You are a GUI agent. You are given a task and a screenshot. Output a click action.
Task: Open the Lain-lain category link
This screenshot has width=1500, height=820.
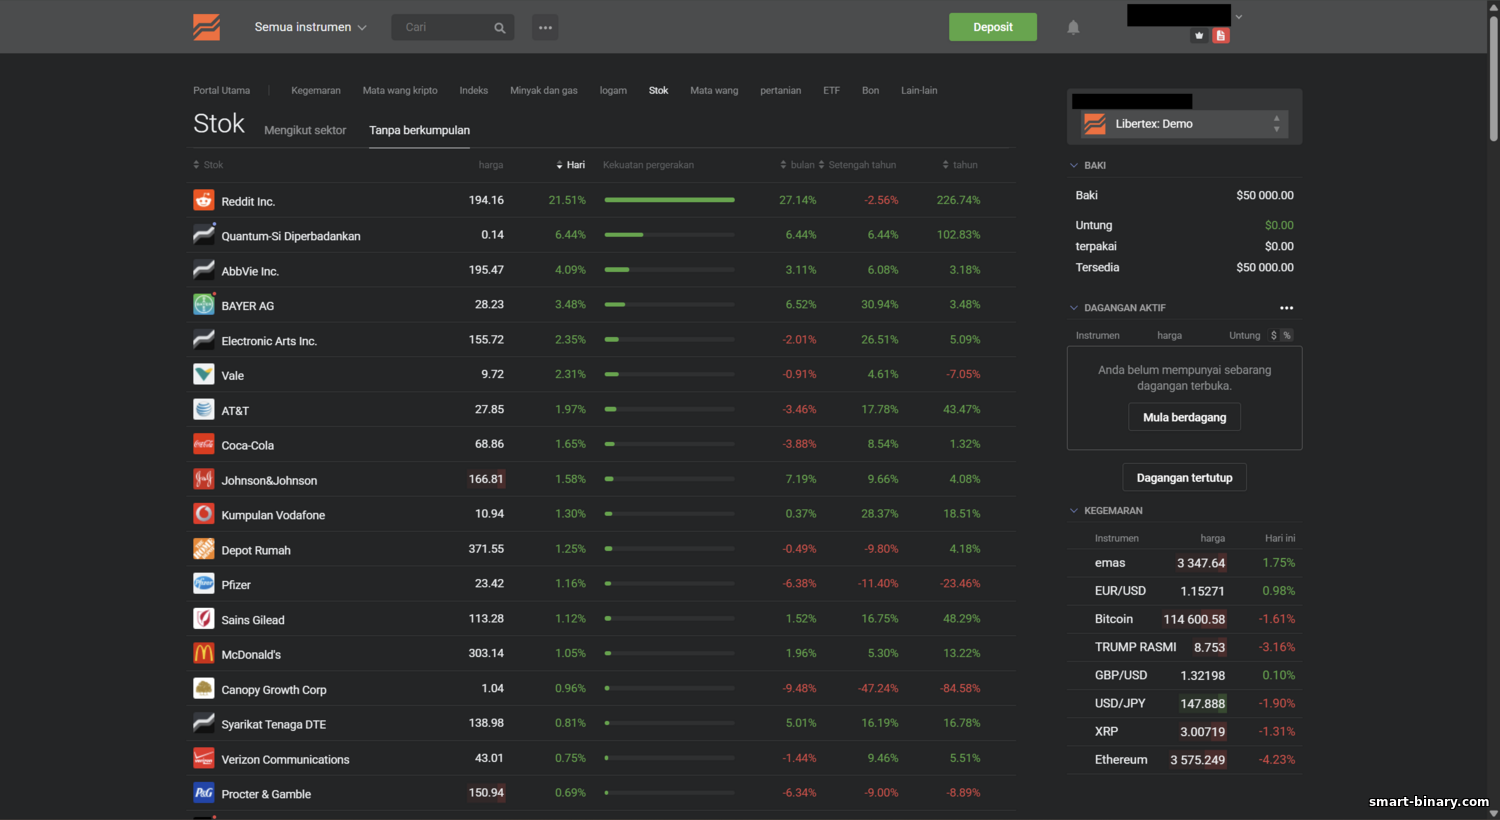919,91
